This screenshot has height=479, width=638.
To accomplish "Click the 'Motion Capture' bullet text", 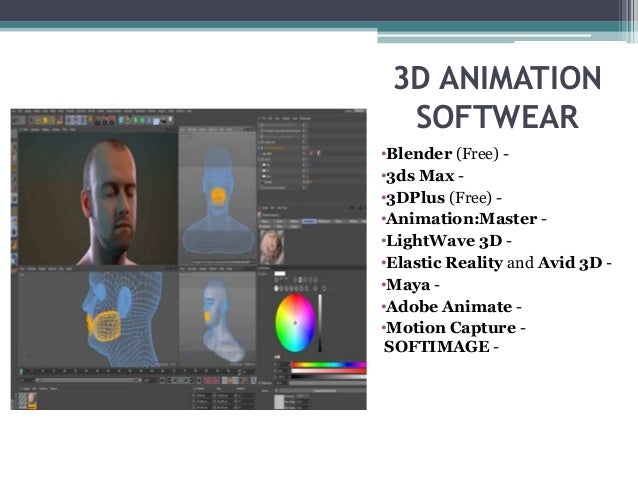I will [x=451, y=328].
